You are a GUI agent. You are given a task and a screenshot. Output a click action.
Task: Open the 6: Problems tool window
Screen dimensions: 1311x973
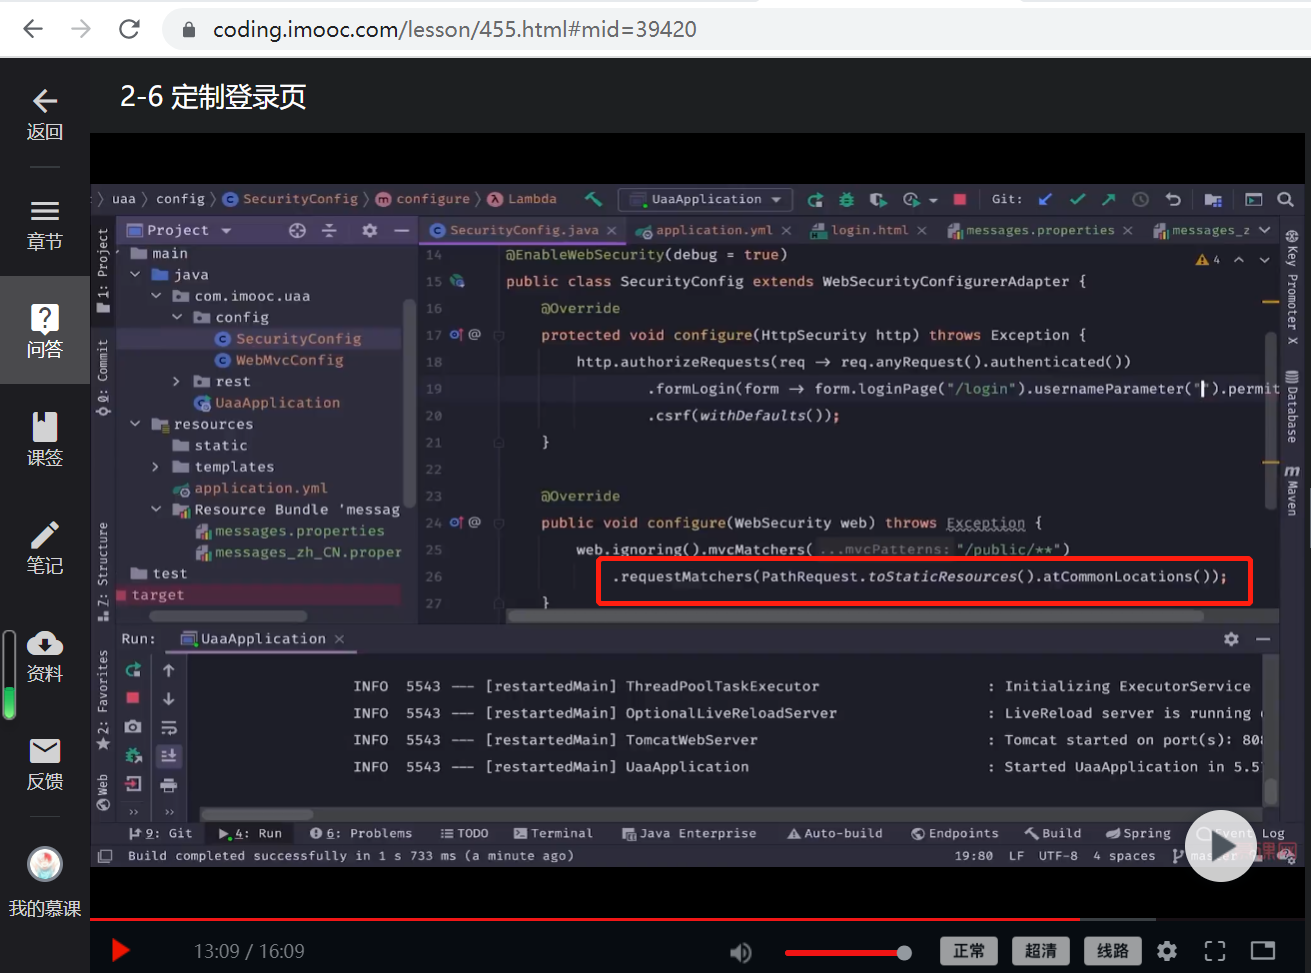[361, 833]
